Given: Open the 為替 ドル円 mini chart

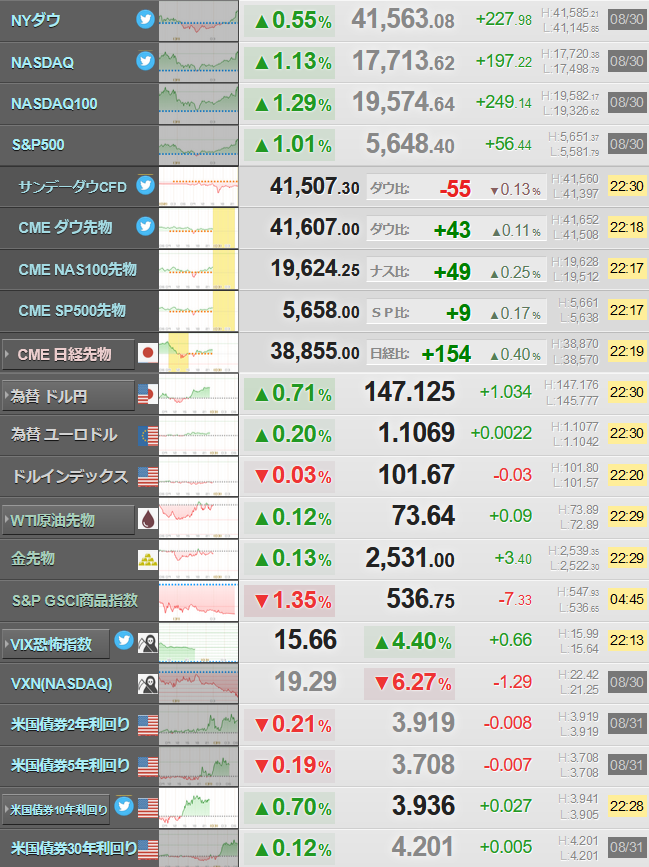Looking at the screenshot, I should (x=198, y=394).
